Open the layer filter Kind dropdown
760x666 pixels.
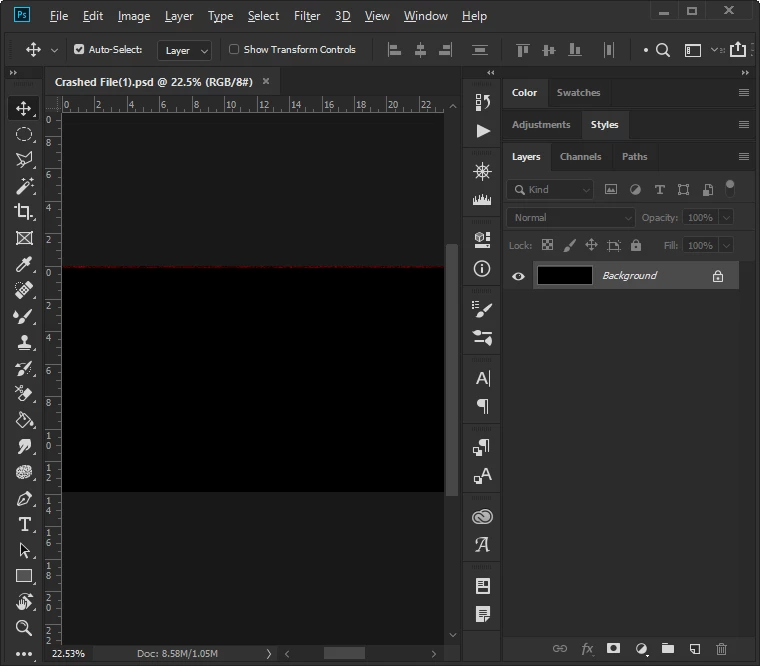550,190
